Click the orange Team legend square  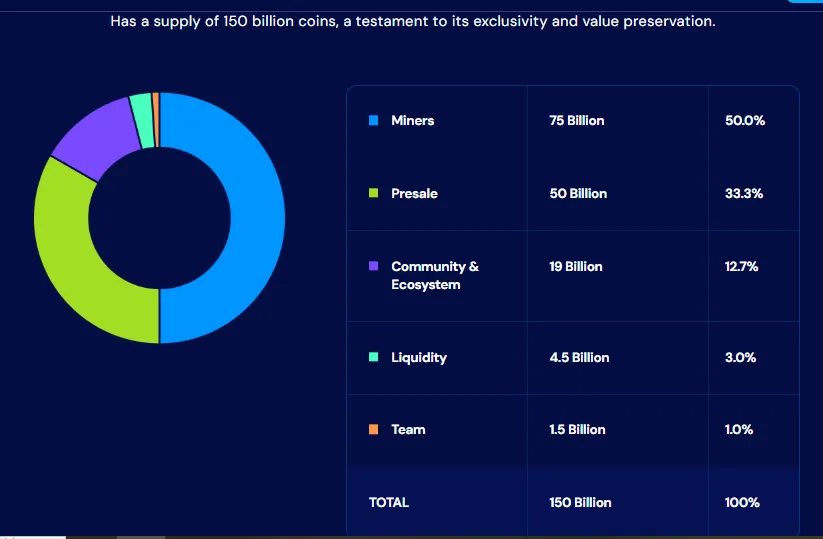click(374, 430)
